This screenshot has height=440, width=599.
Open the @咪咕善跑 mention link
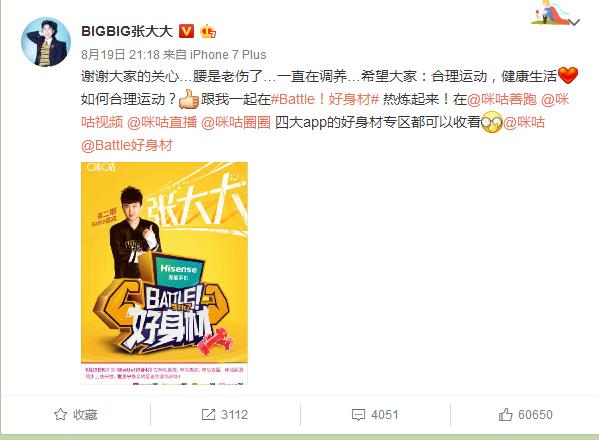click(x=502, y=99)
